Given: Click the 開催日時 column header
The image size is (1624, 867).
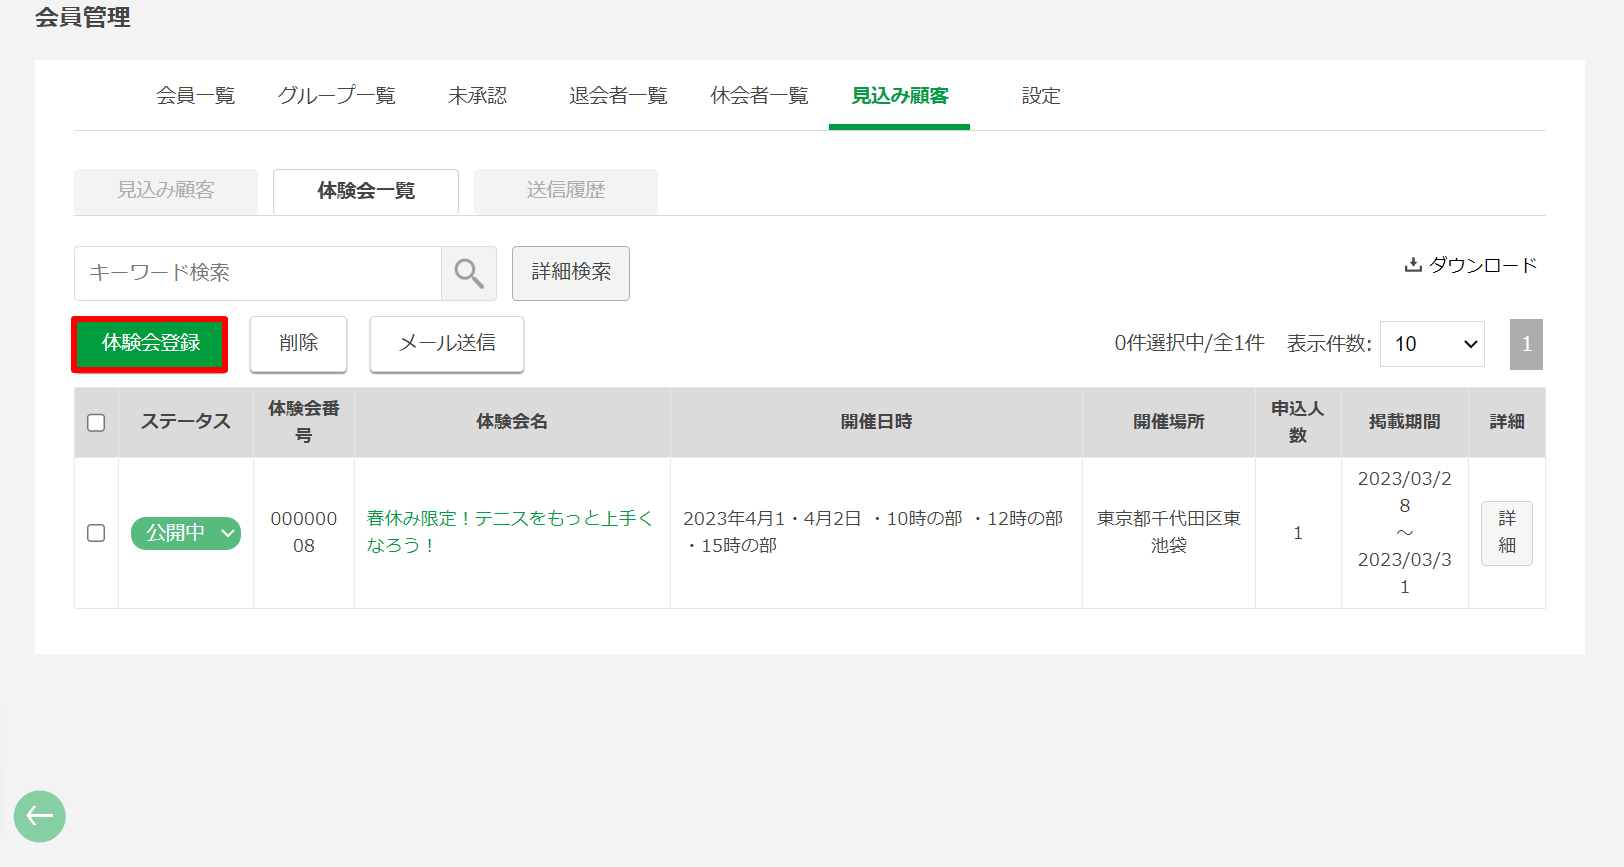Looking at the screenshot, I should click(876, 422).
